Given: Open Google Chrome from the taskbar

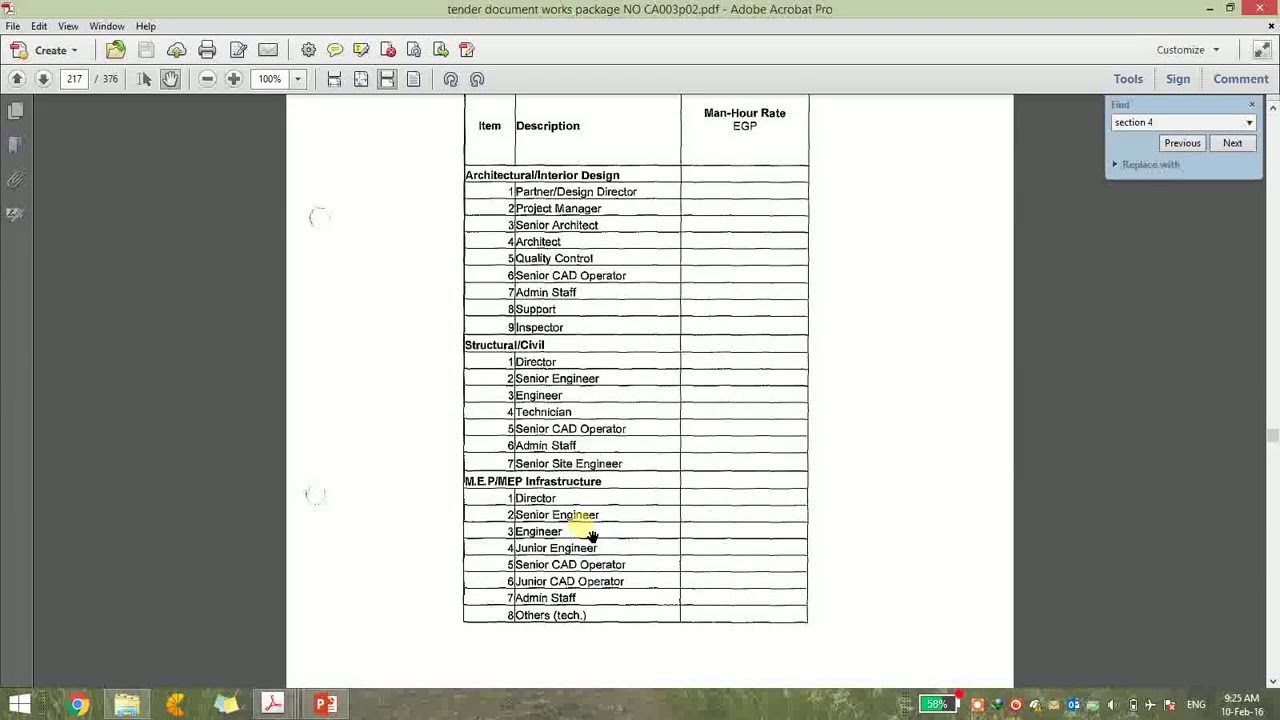Looking at the screenshot, I should [x=78, y=705].
